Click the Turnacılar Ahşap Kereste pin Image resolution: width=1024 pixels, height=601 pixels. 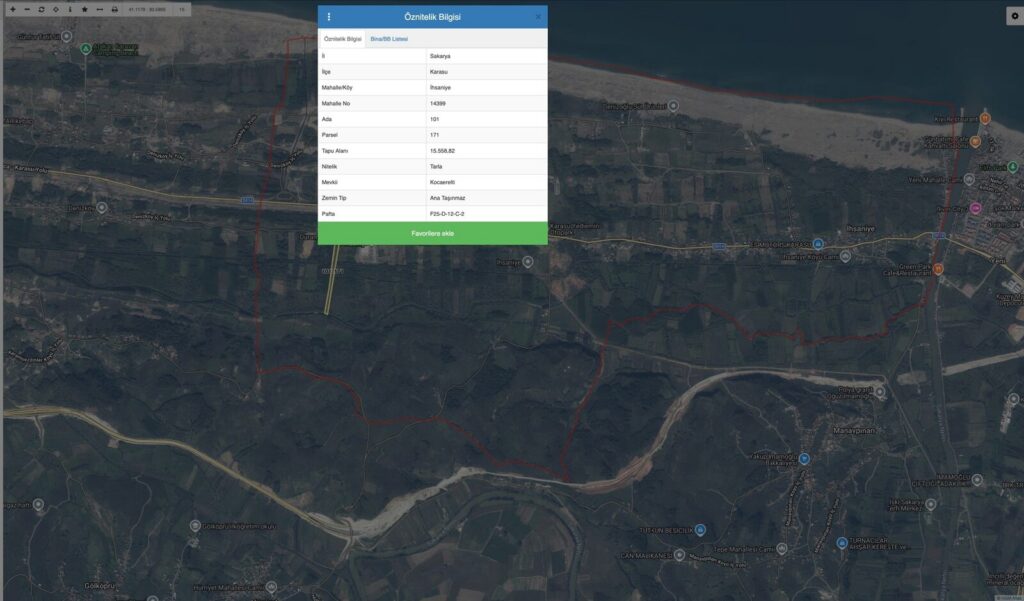[842, 542]
